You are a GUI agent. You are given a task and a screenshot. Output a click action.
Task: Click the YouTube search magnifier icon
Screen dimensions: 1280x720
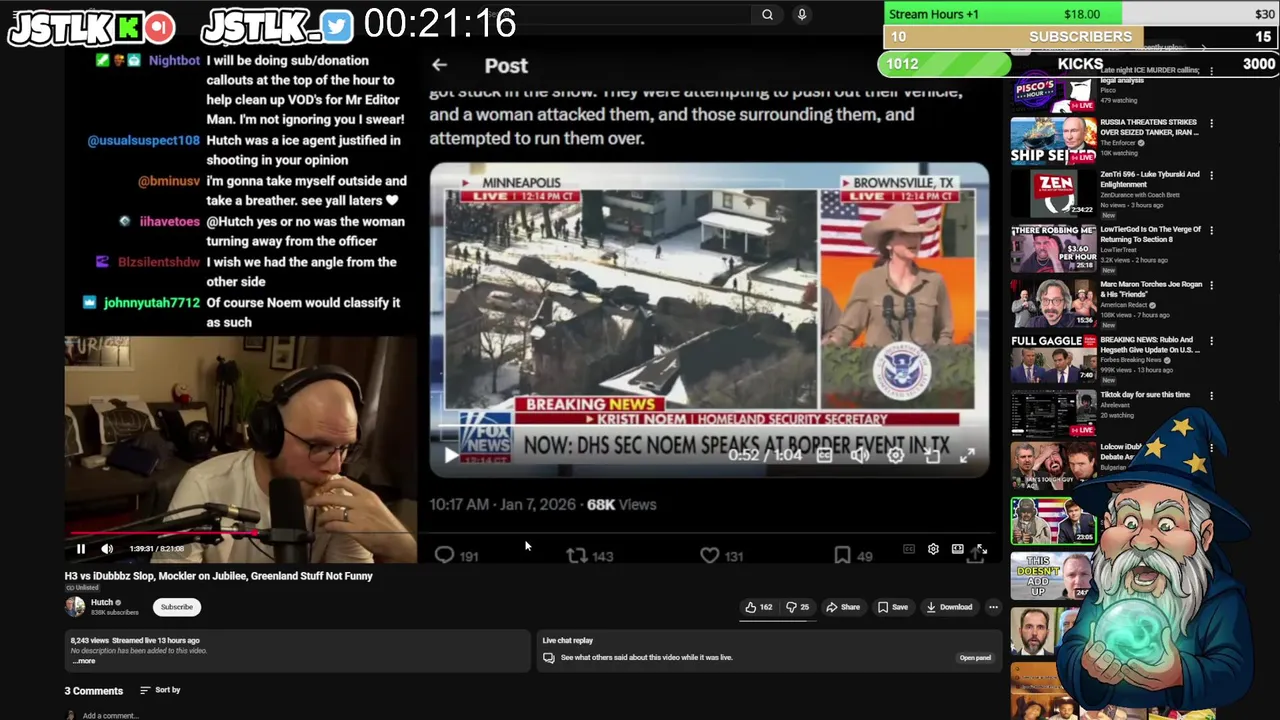(767, 14)
